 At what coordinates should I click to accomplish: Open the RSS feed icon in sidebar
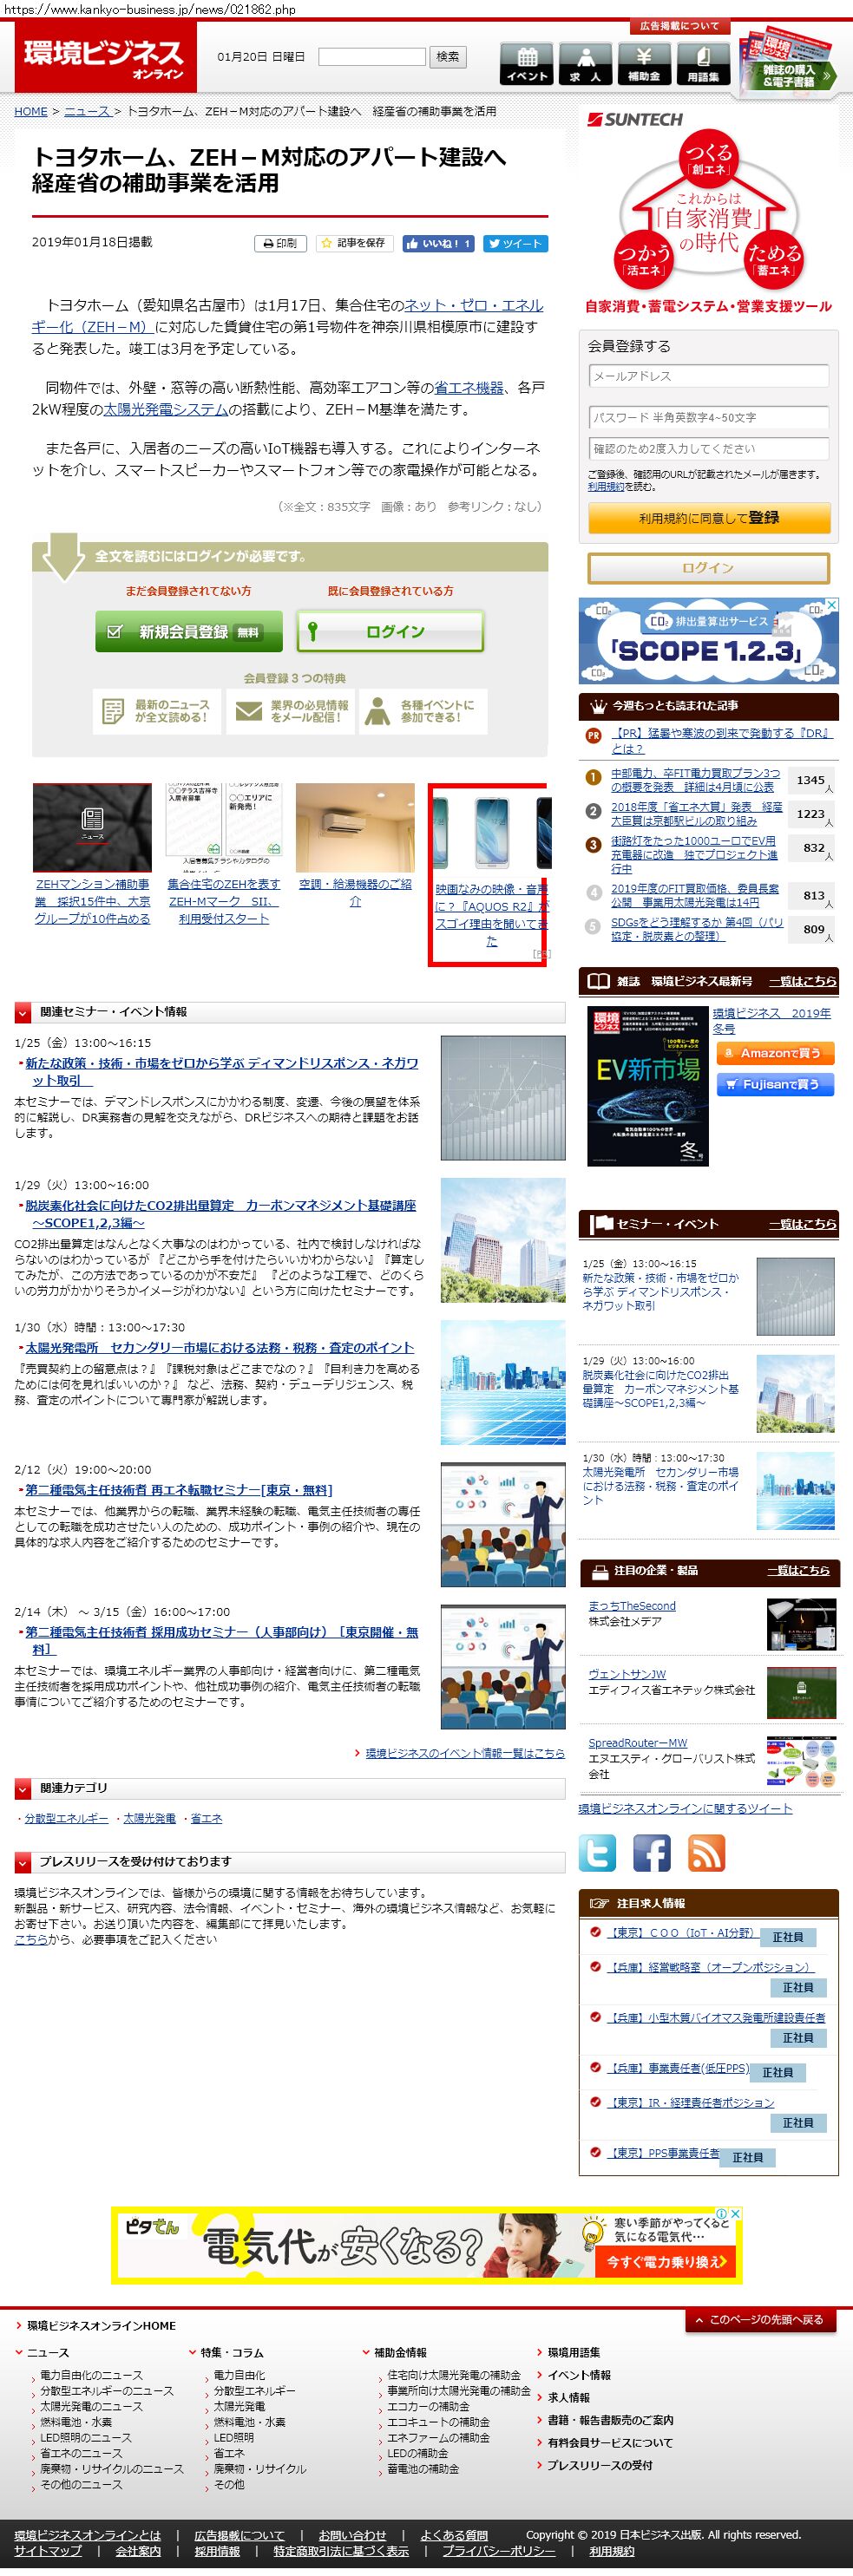click(x=706, y=1853)
